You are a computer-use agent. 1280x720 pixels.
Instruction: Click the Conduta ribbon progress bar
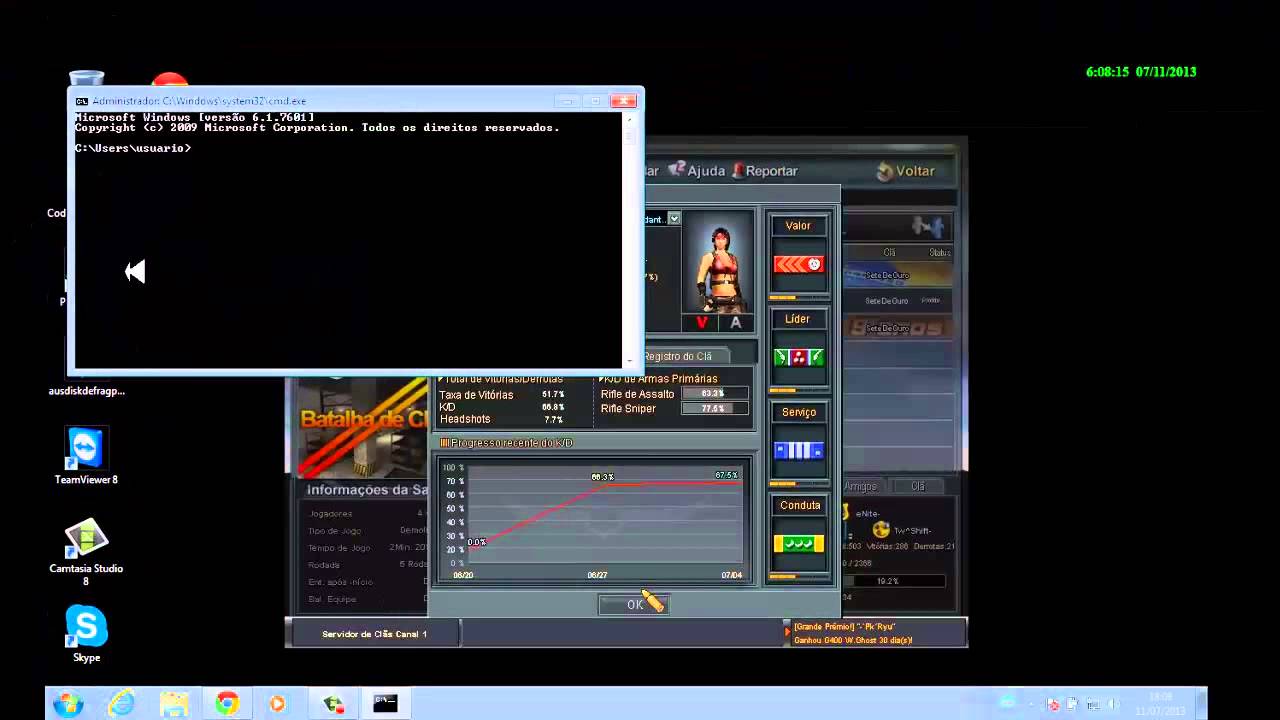[798, 576]
